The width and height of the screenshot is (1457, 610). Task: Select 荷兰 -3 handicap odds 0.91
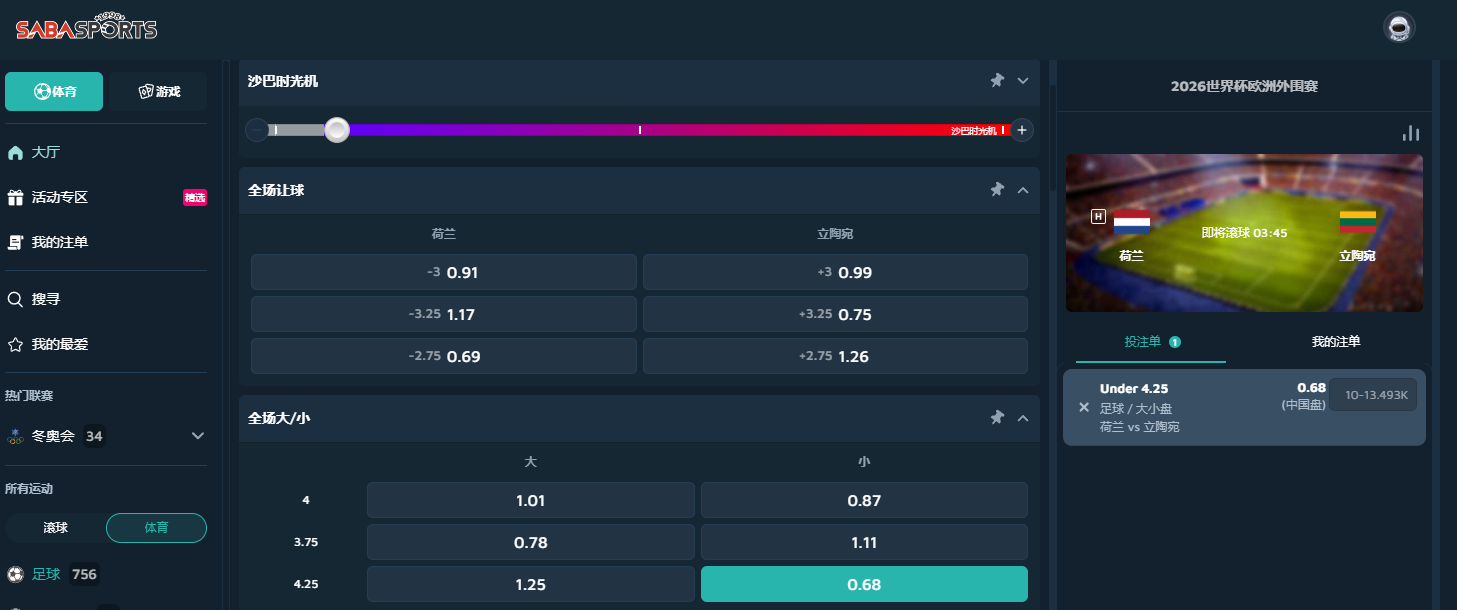[x=443, y=272]
